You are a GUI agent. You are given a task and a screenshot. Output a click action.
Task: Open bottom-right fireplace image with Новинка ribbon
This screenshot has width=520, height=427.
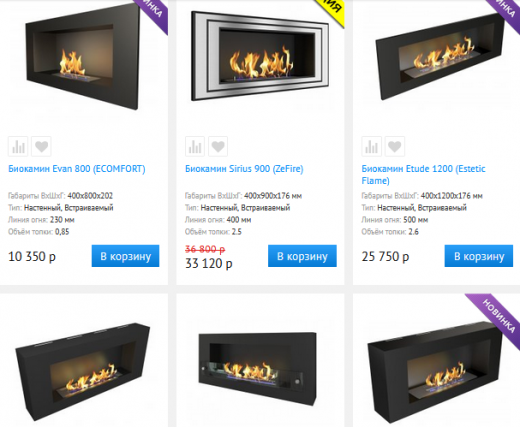pyautogui.click(x=435, y=373)
